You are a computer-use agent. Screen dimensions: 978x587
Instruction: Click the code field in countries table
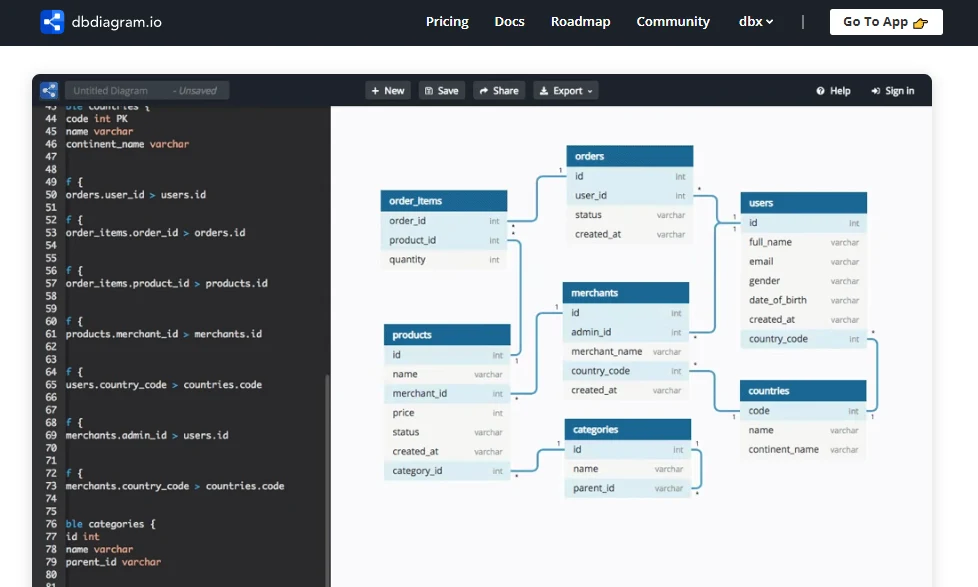pyautogui.click(x=803, y=411)
